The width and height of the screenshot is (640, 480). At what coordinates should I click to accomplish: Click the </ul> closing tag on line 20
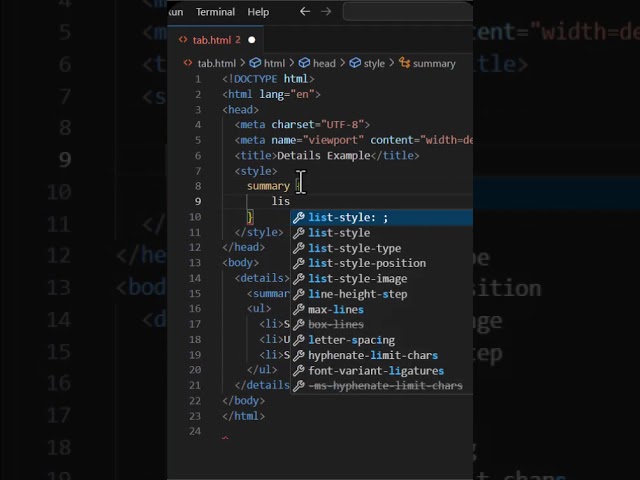262,369
